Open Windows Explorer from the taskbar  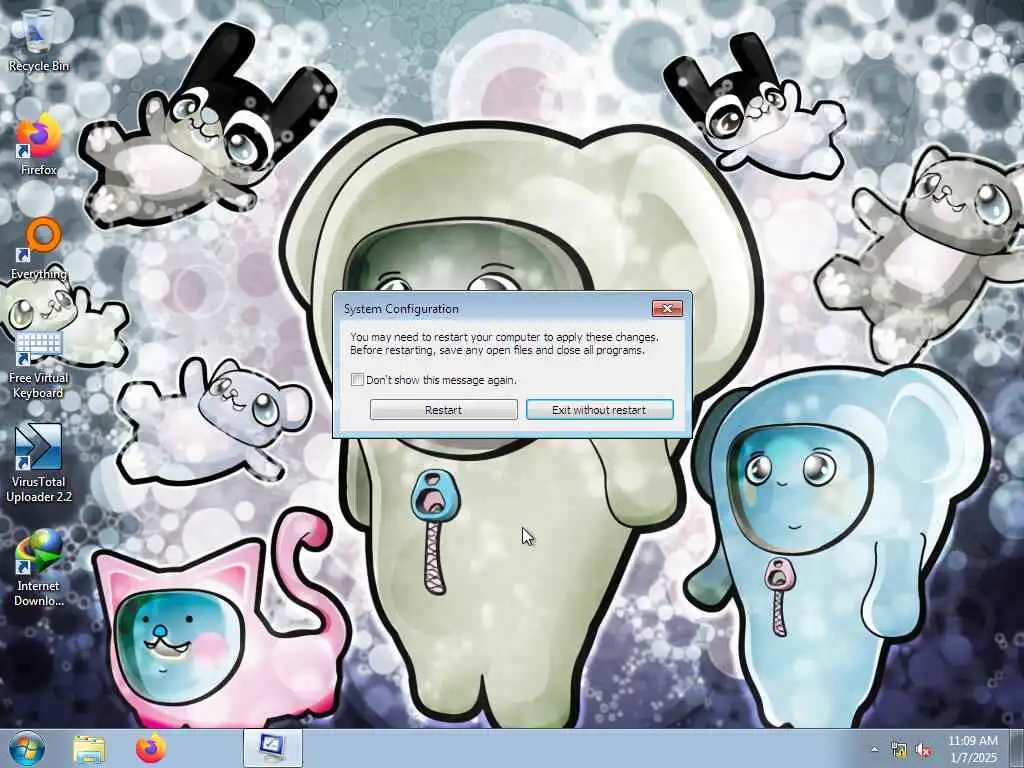[89, 749]
